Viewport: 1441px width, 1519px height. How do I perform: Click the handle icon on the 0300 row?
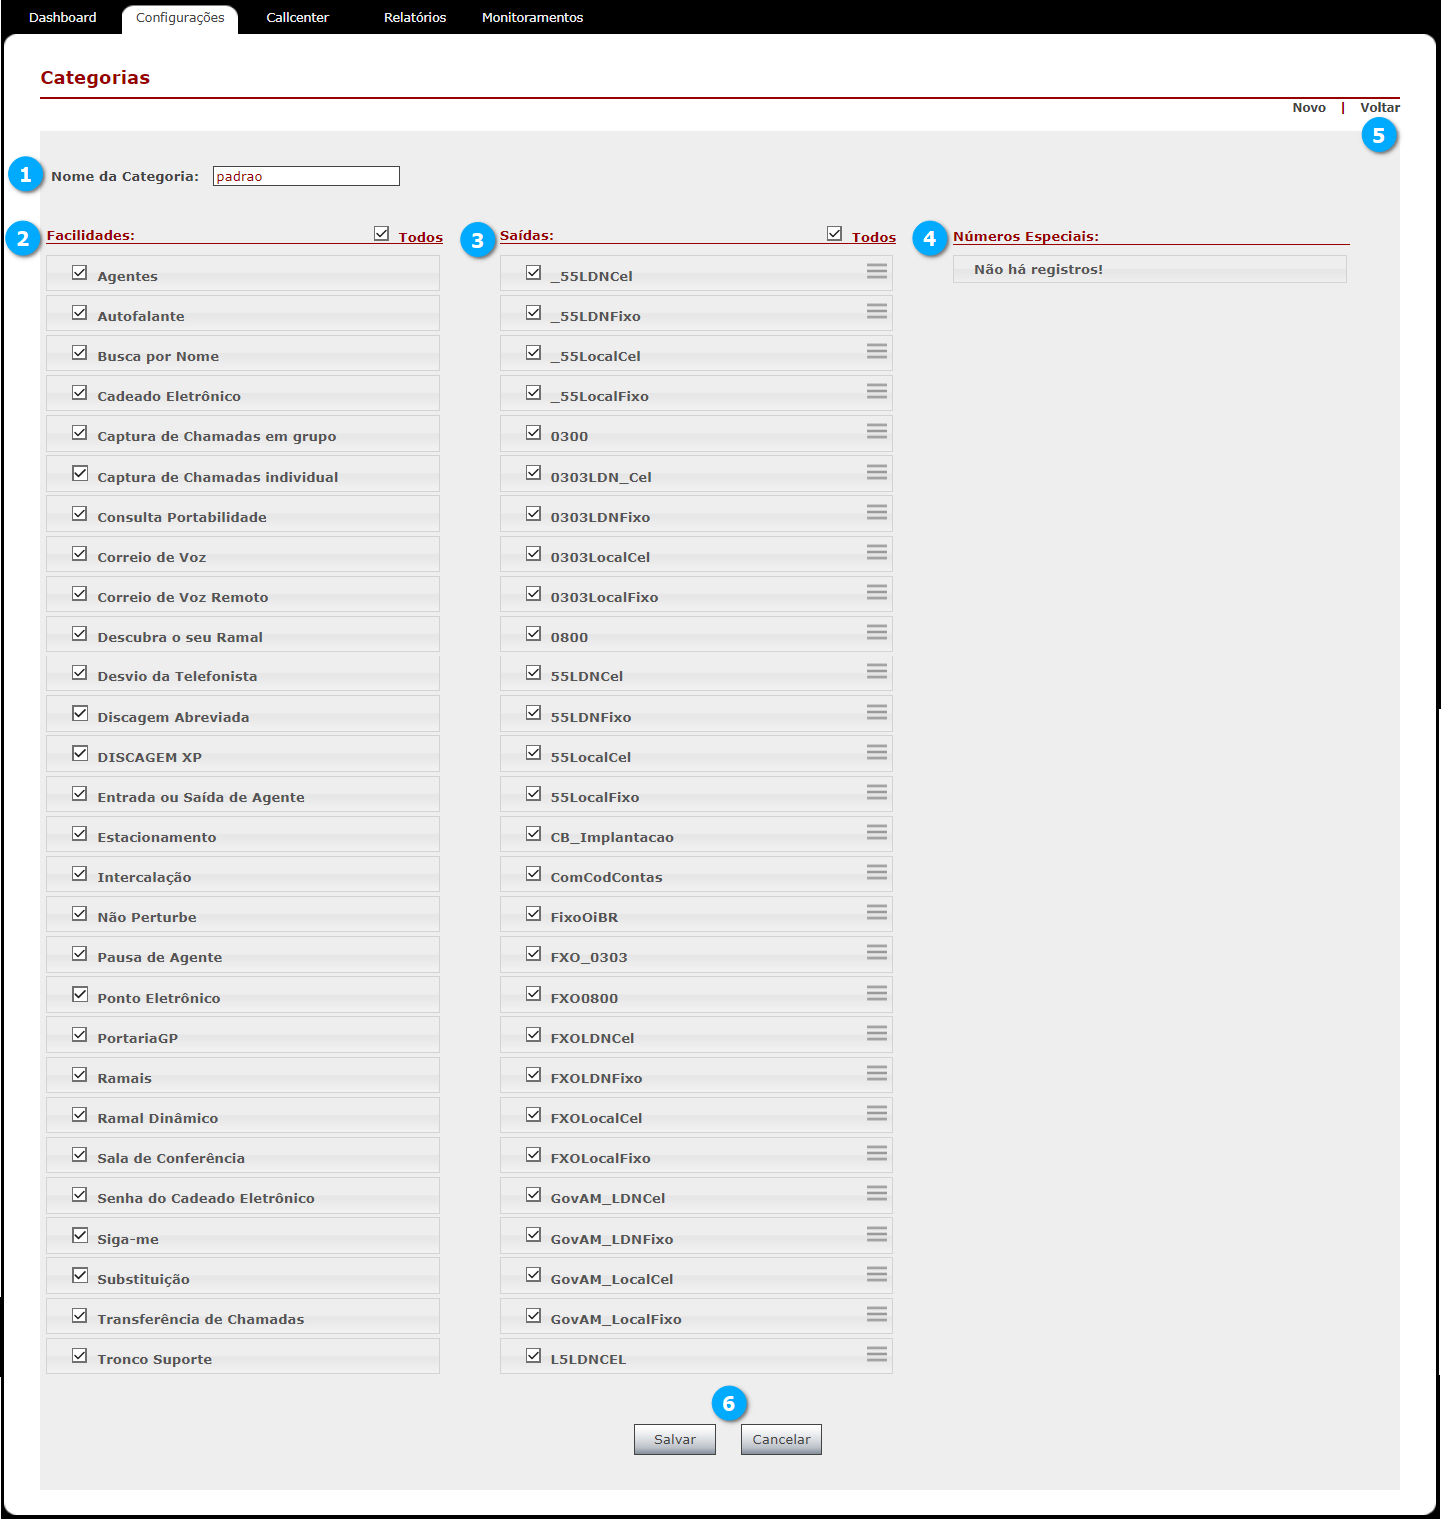tap(877, 431)
